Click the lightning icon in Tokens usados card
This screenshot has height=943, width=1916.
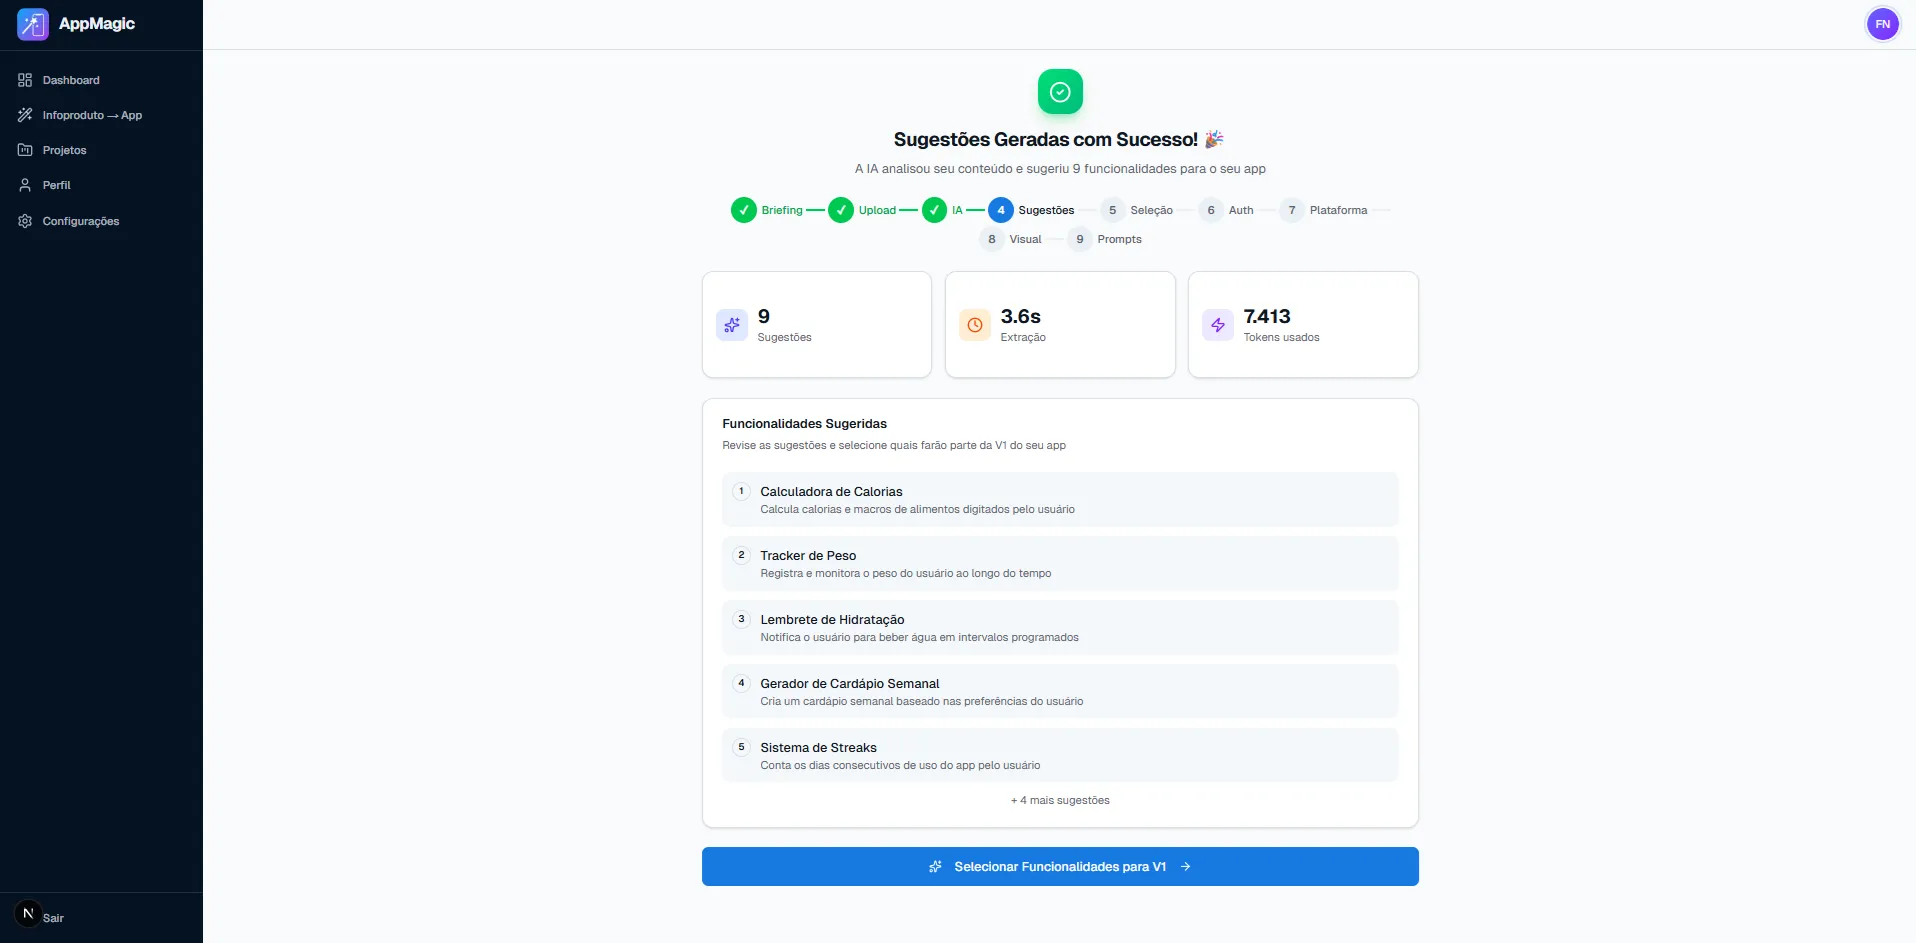pos(1217,325)
